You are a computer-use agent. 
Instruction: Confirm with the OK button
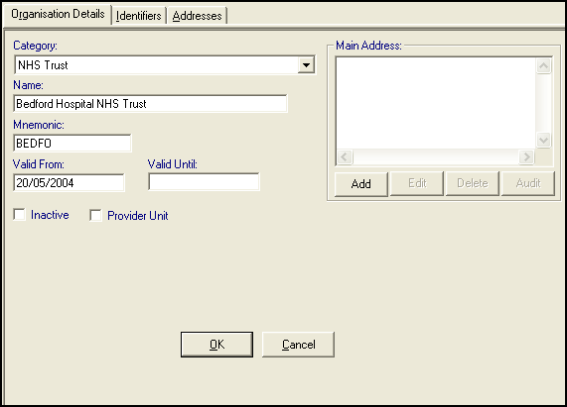tap(217, 344)
